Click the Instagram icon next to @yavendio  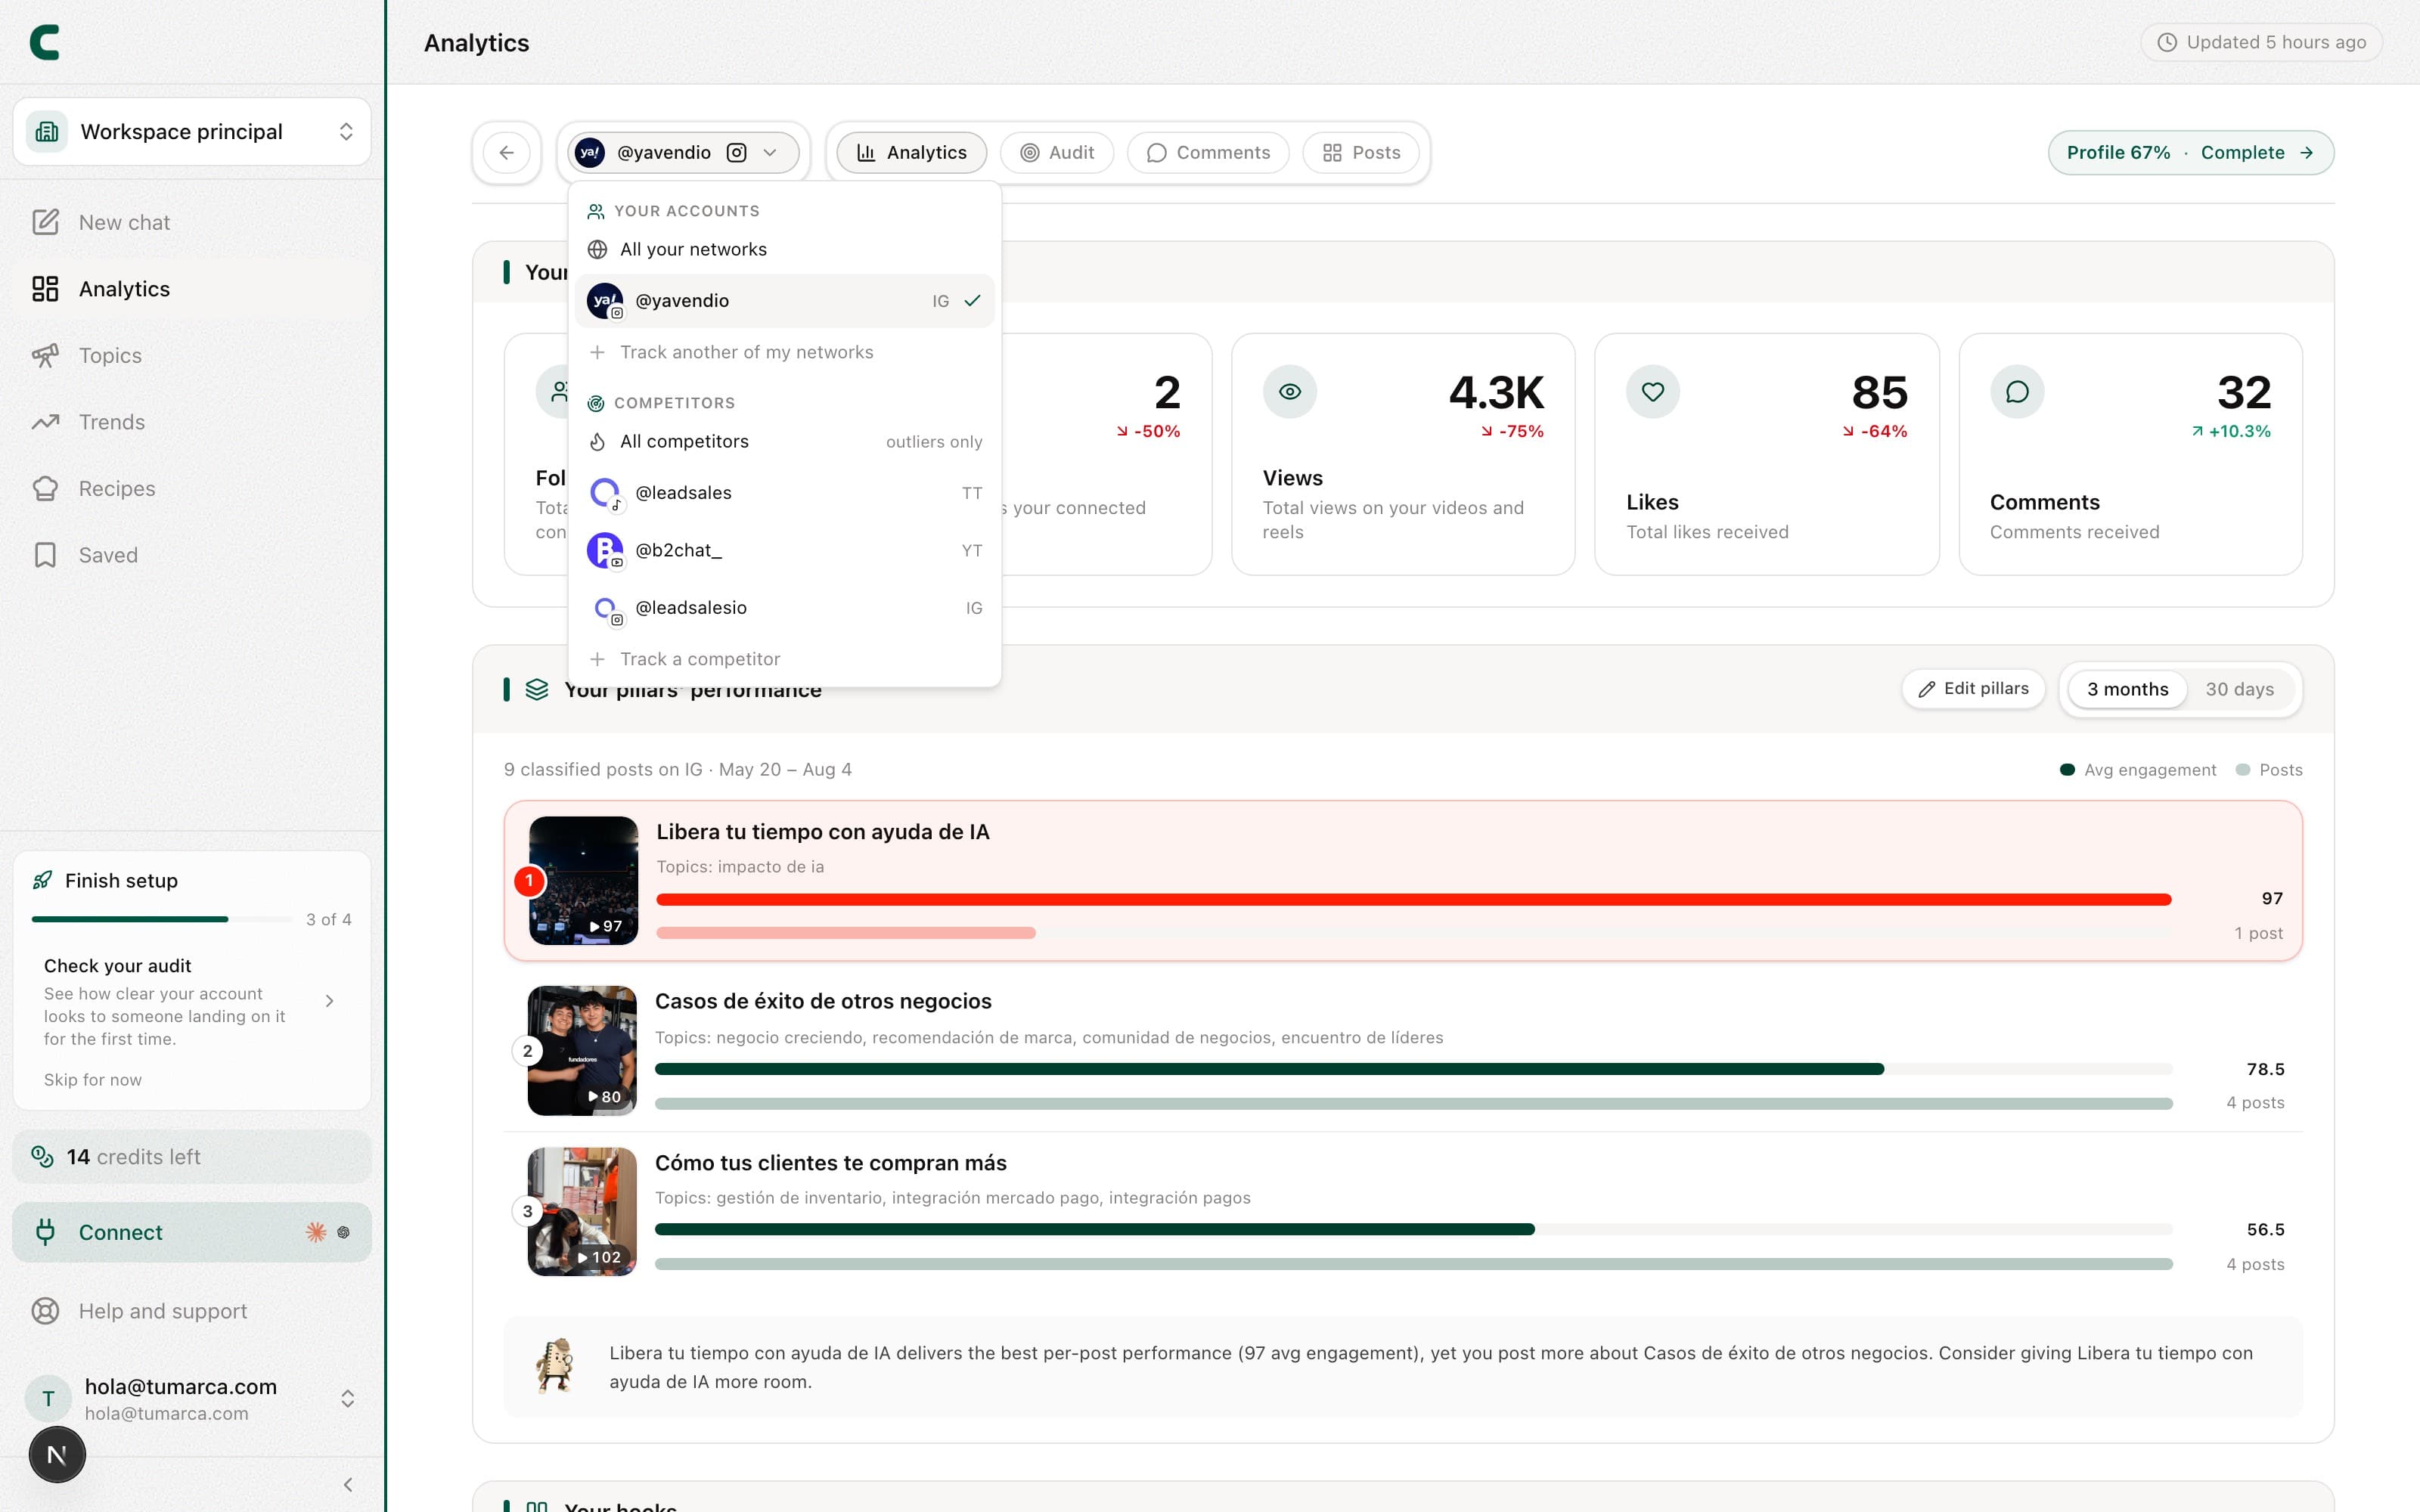(737, 153)
